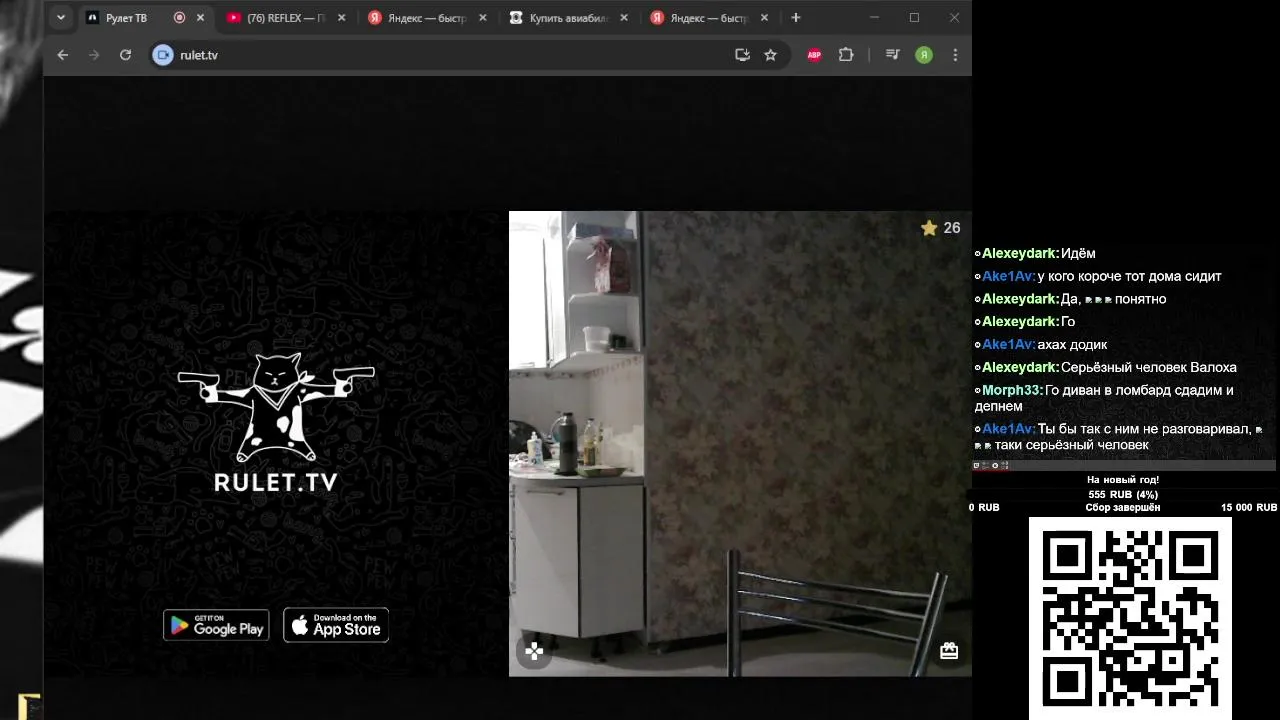Click the install app icon in address bar
Image resolution: width=1280 pixels, height=720 pixels.
(x=742, y=55)
